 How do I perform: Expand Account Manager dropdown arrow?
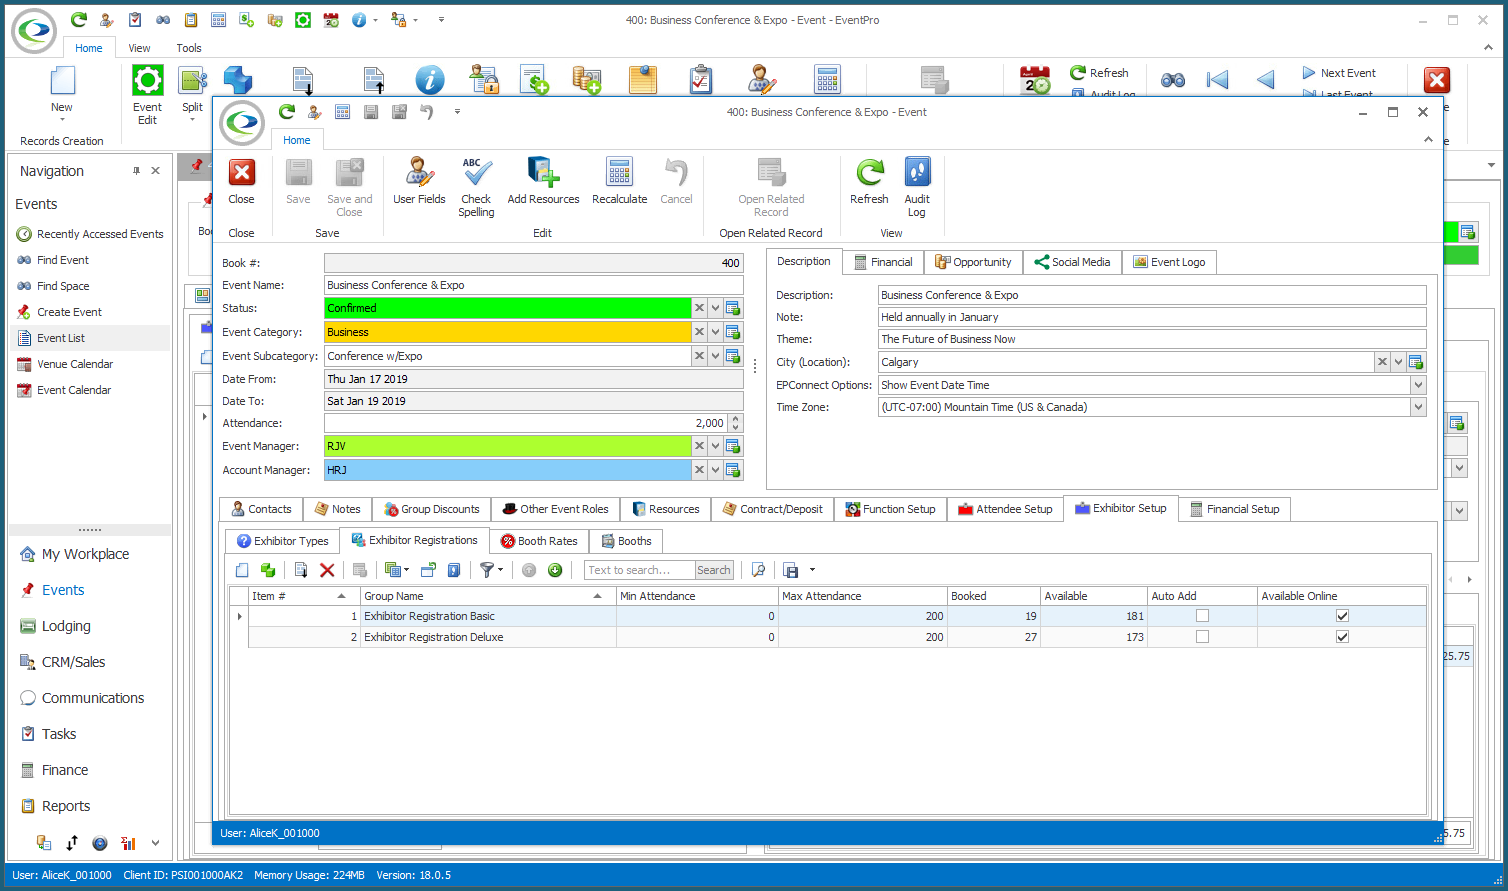click(x=716, y=470)
